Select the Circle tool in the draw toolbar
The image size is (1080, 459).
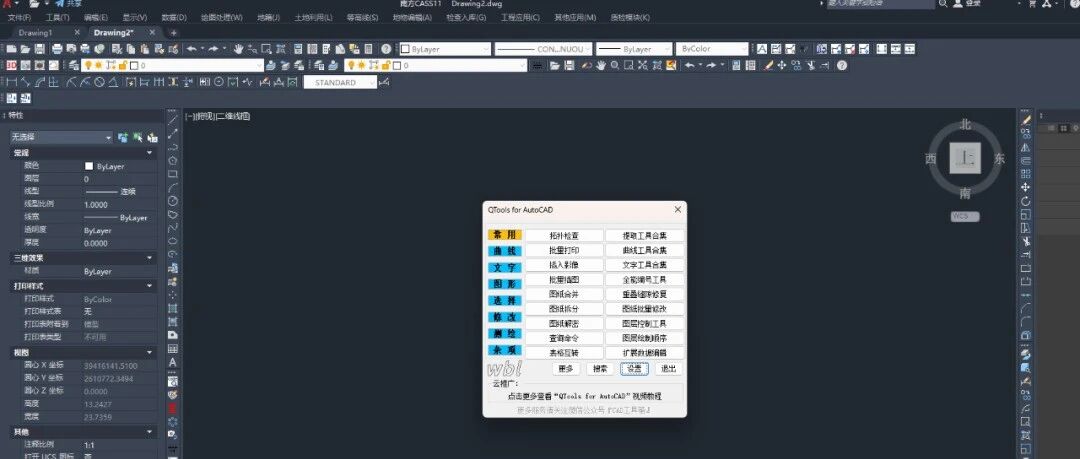tap(173, 201)
